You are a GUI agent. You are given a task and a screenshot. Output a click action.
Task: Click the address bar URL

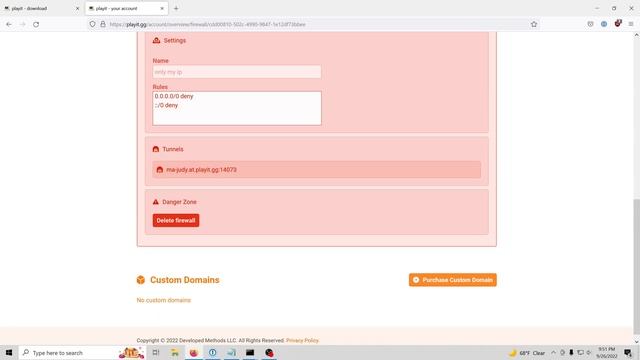pyautogui.click(x=207, y=24)
